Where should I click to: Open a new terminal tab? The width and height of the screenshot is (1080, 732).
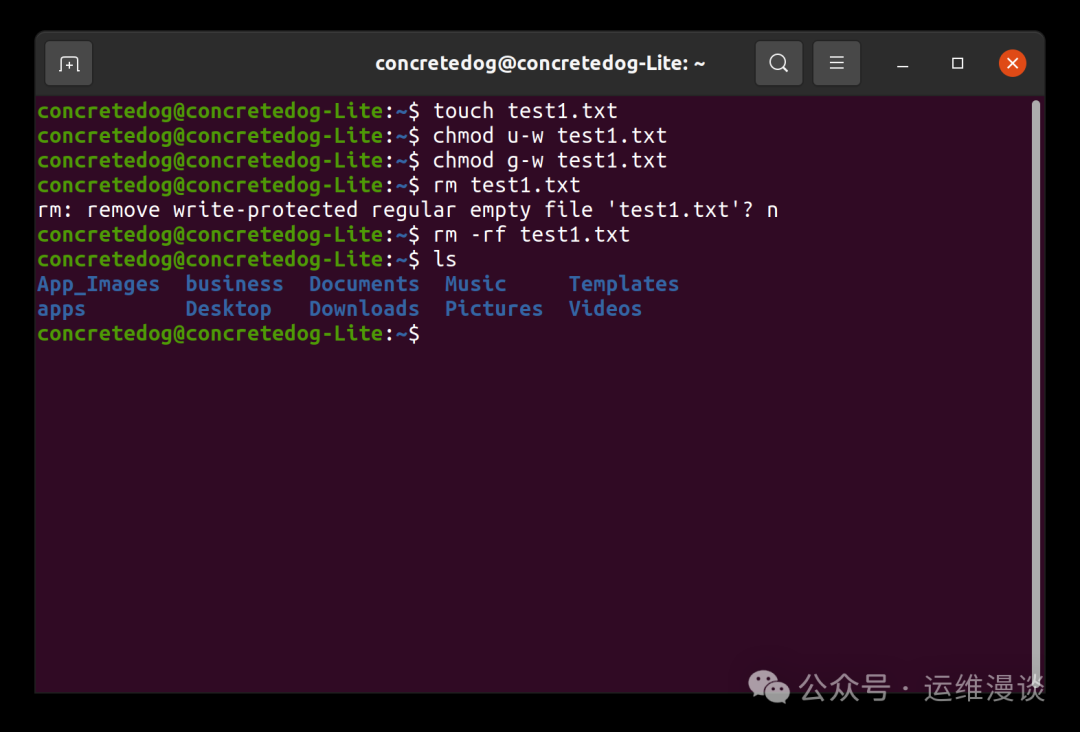click(x=69, y=64)
